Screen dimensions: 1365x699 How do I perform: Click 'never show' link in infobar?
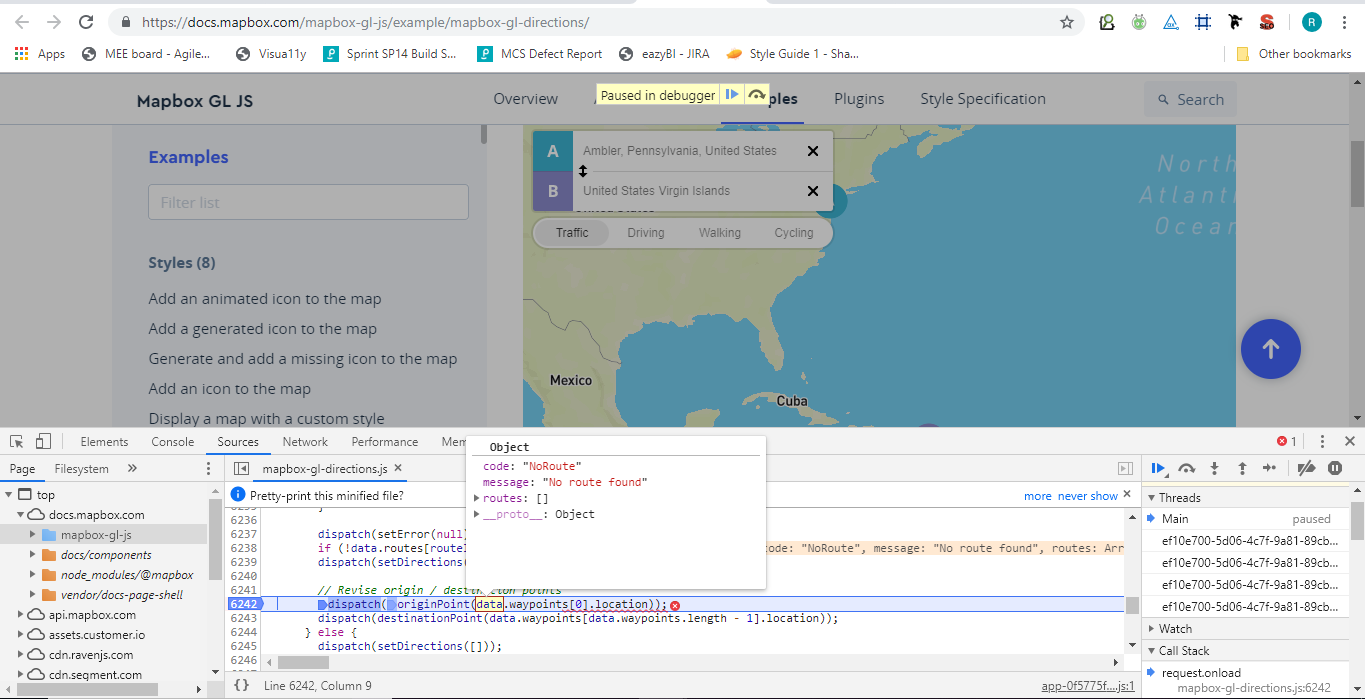point(1088,496)
